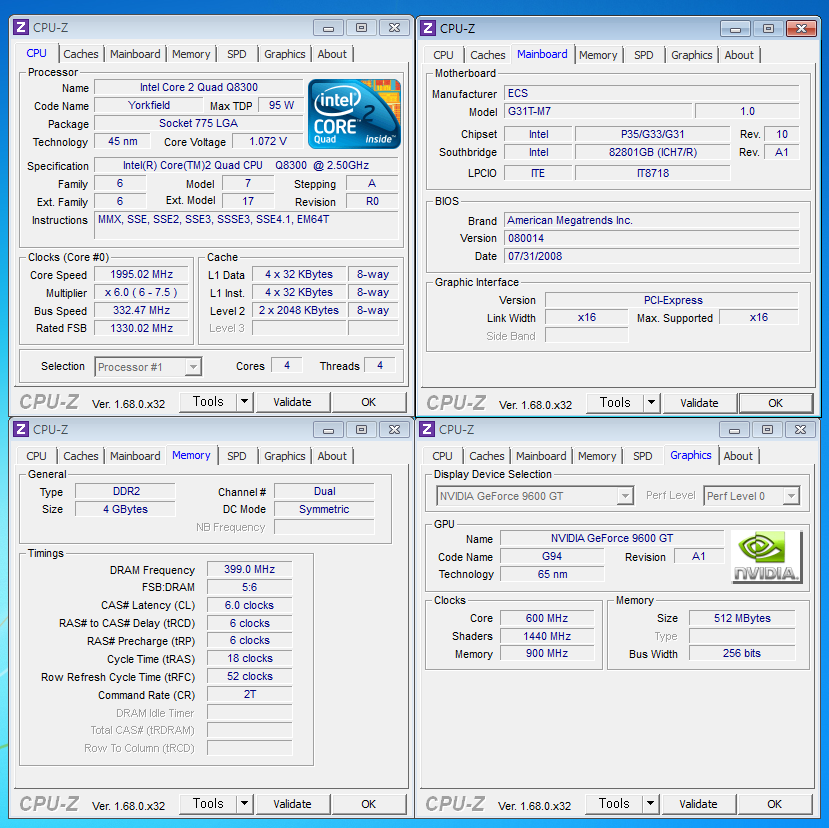Click the Tools button in the Graphics window

coord(614,804)
